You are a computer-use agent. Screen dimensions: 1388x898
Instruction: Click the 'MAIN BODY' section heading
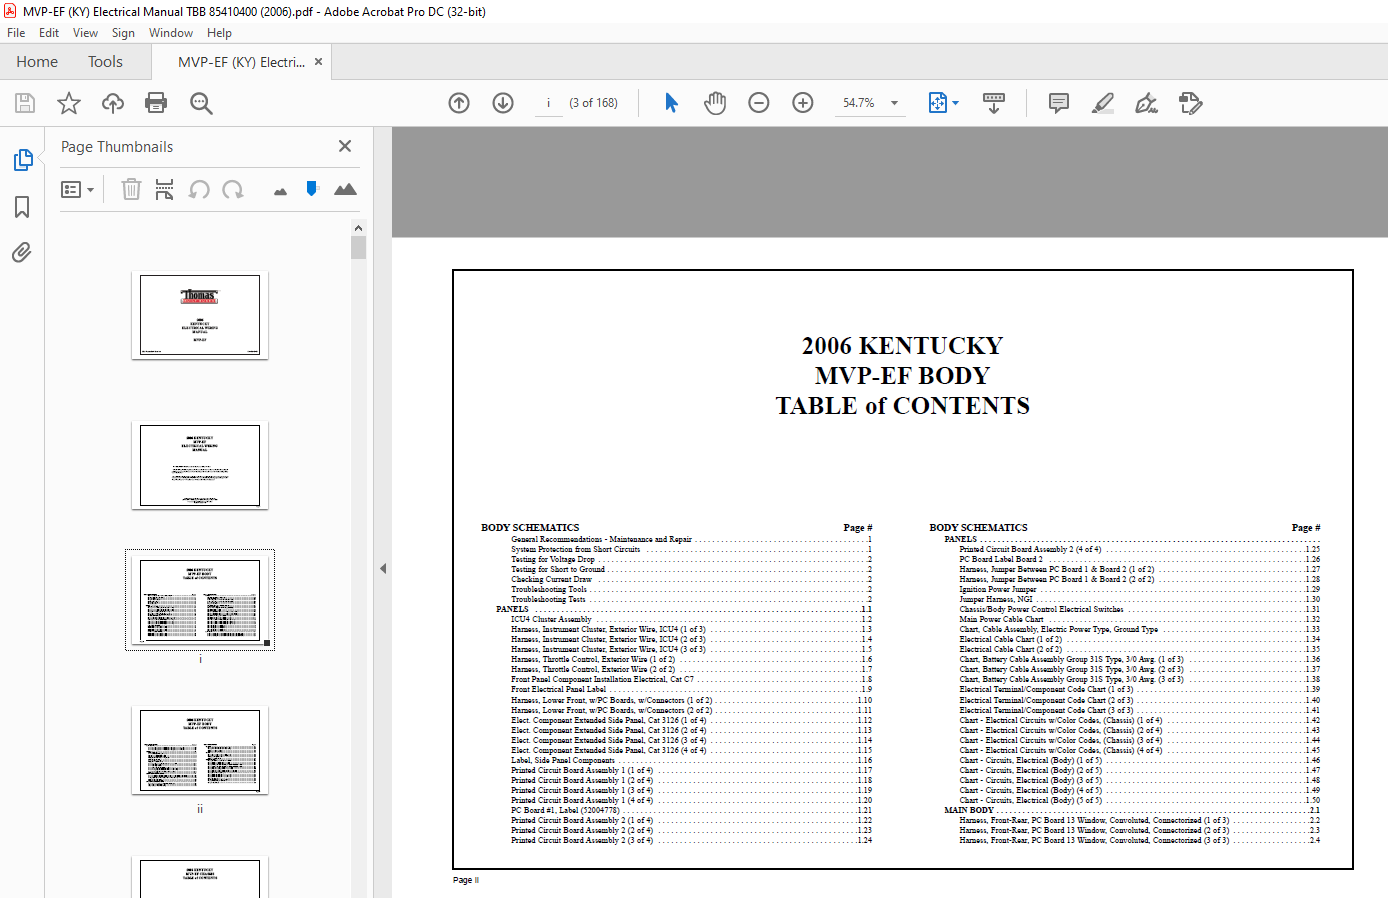coord(969,810)
